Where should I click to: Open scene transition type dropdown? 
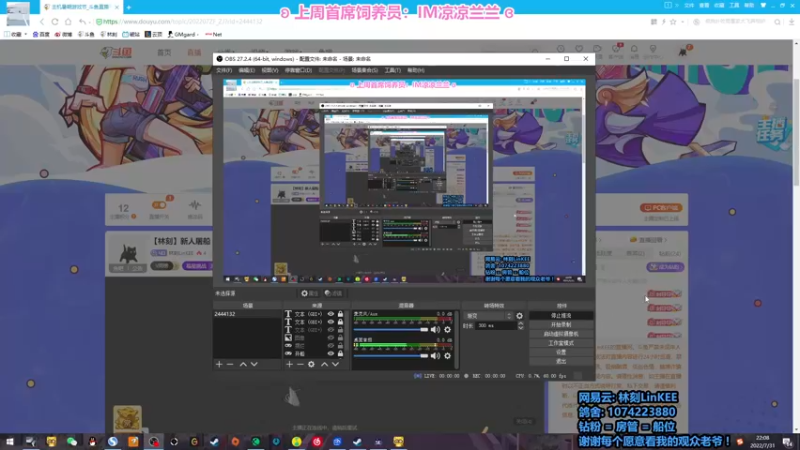click(x=488, y=316)
